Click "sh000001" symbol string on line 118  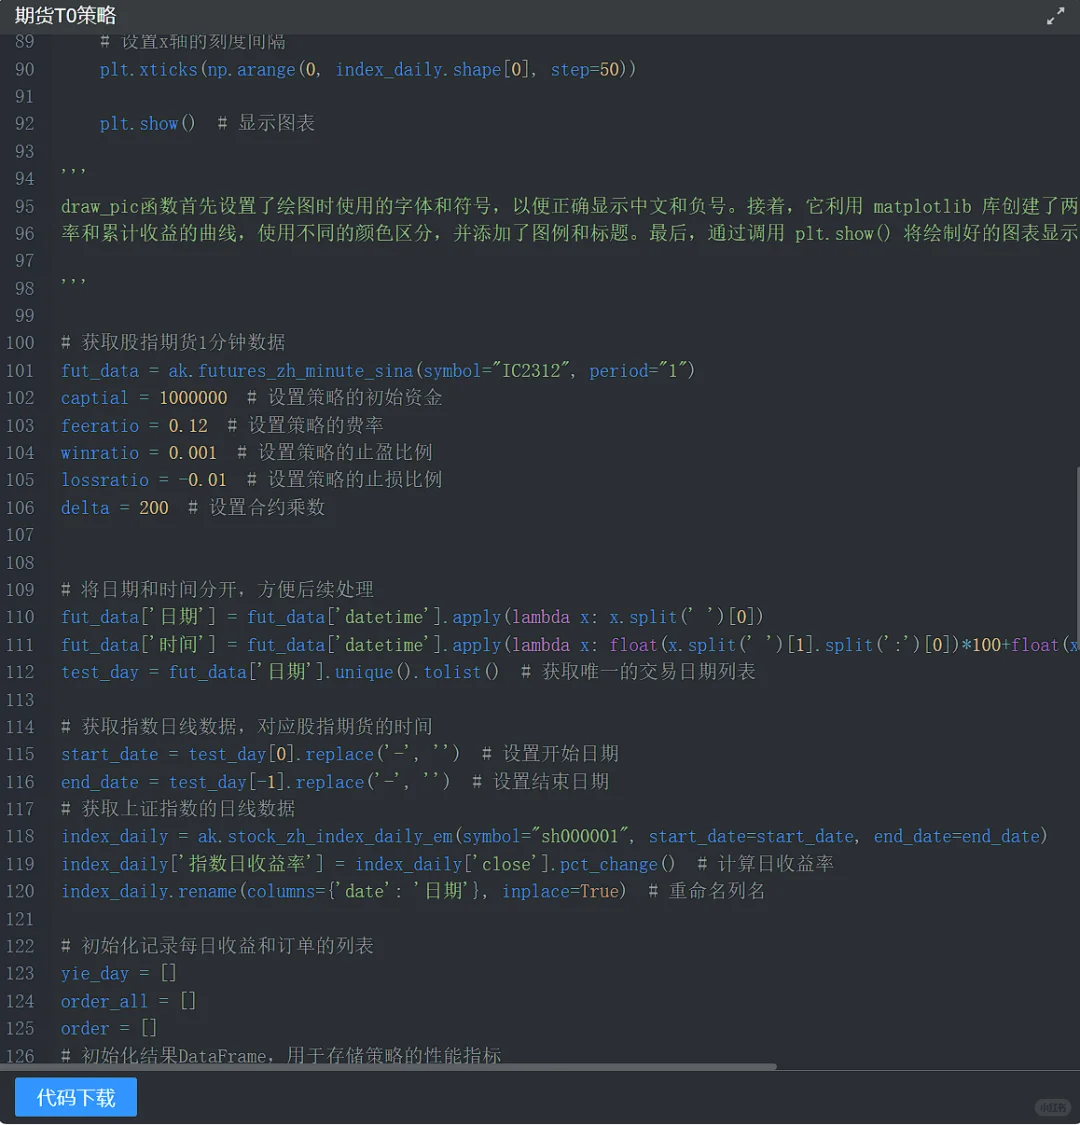[580, 836]
